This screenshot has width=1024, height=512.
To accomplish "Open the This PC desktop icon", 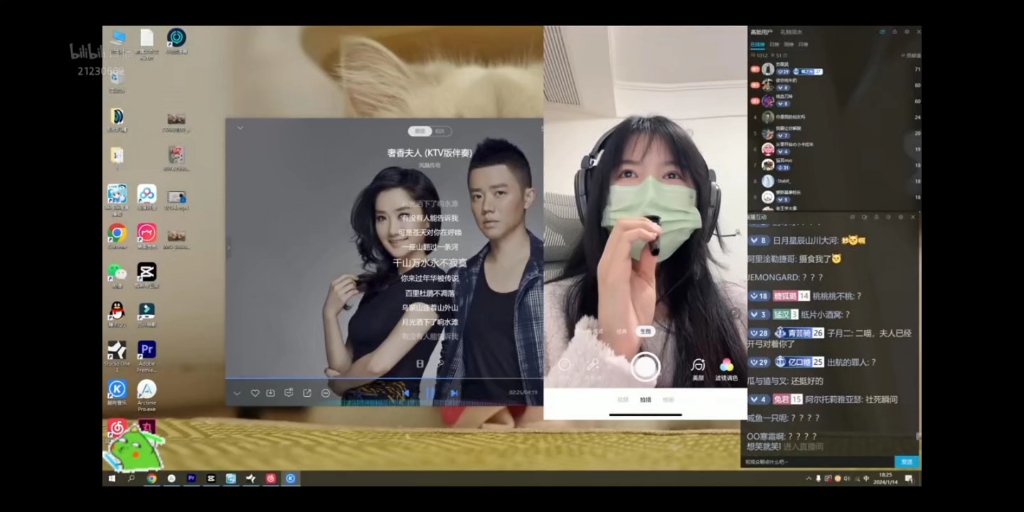I will coord(118,42).
